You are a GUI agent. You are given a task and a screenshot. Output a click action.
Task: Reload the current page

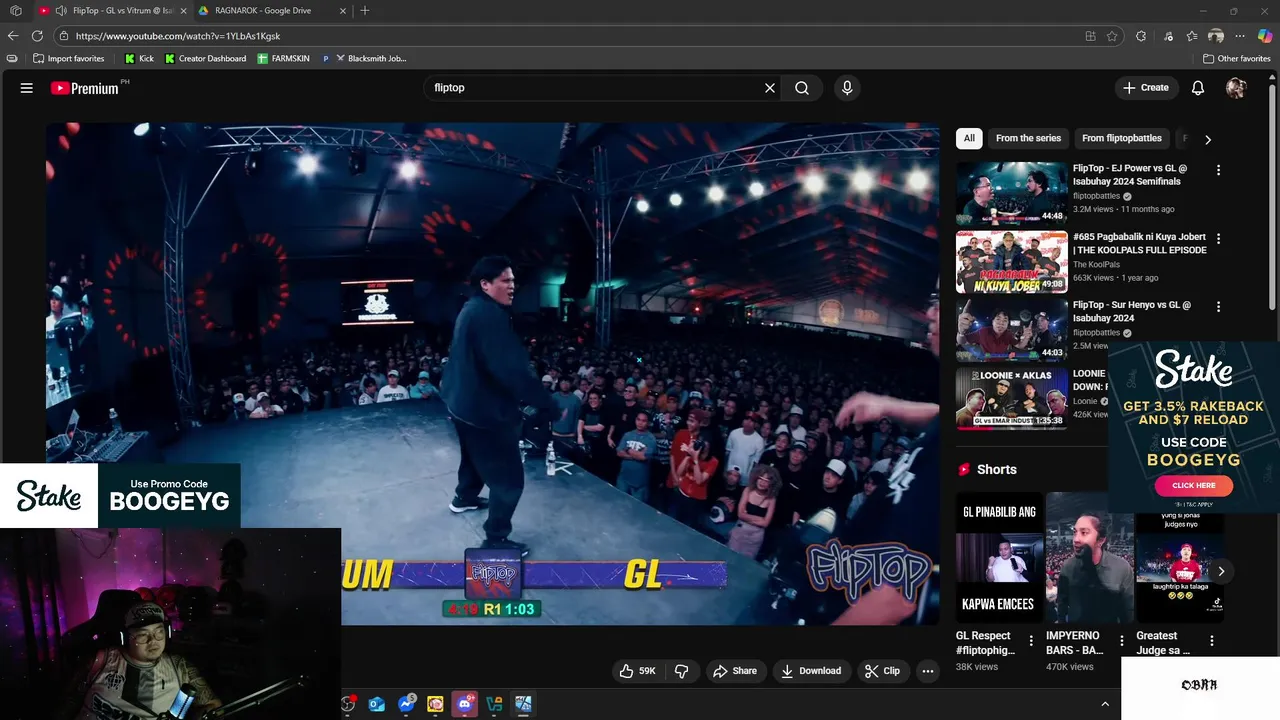pos(37,36)
